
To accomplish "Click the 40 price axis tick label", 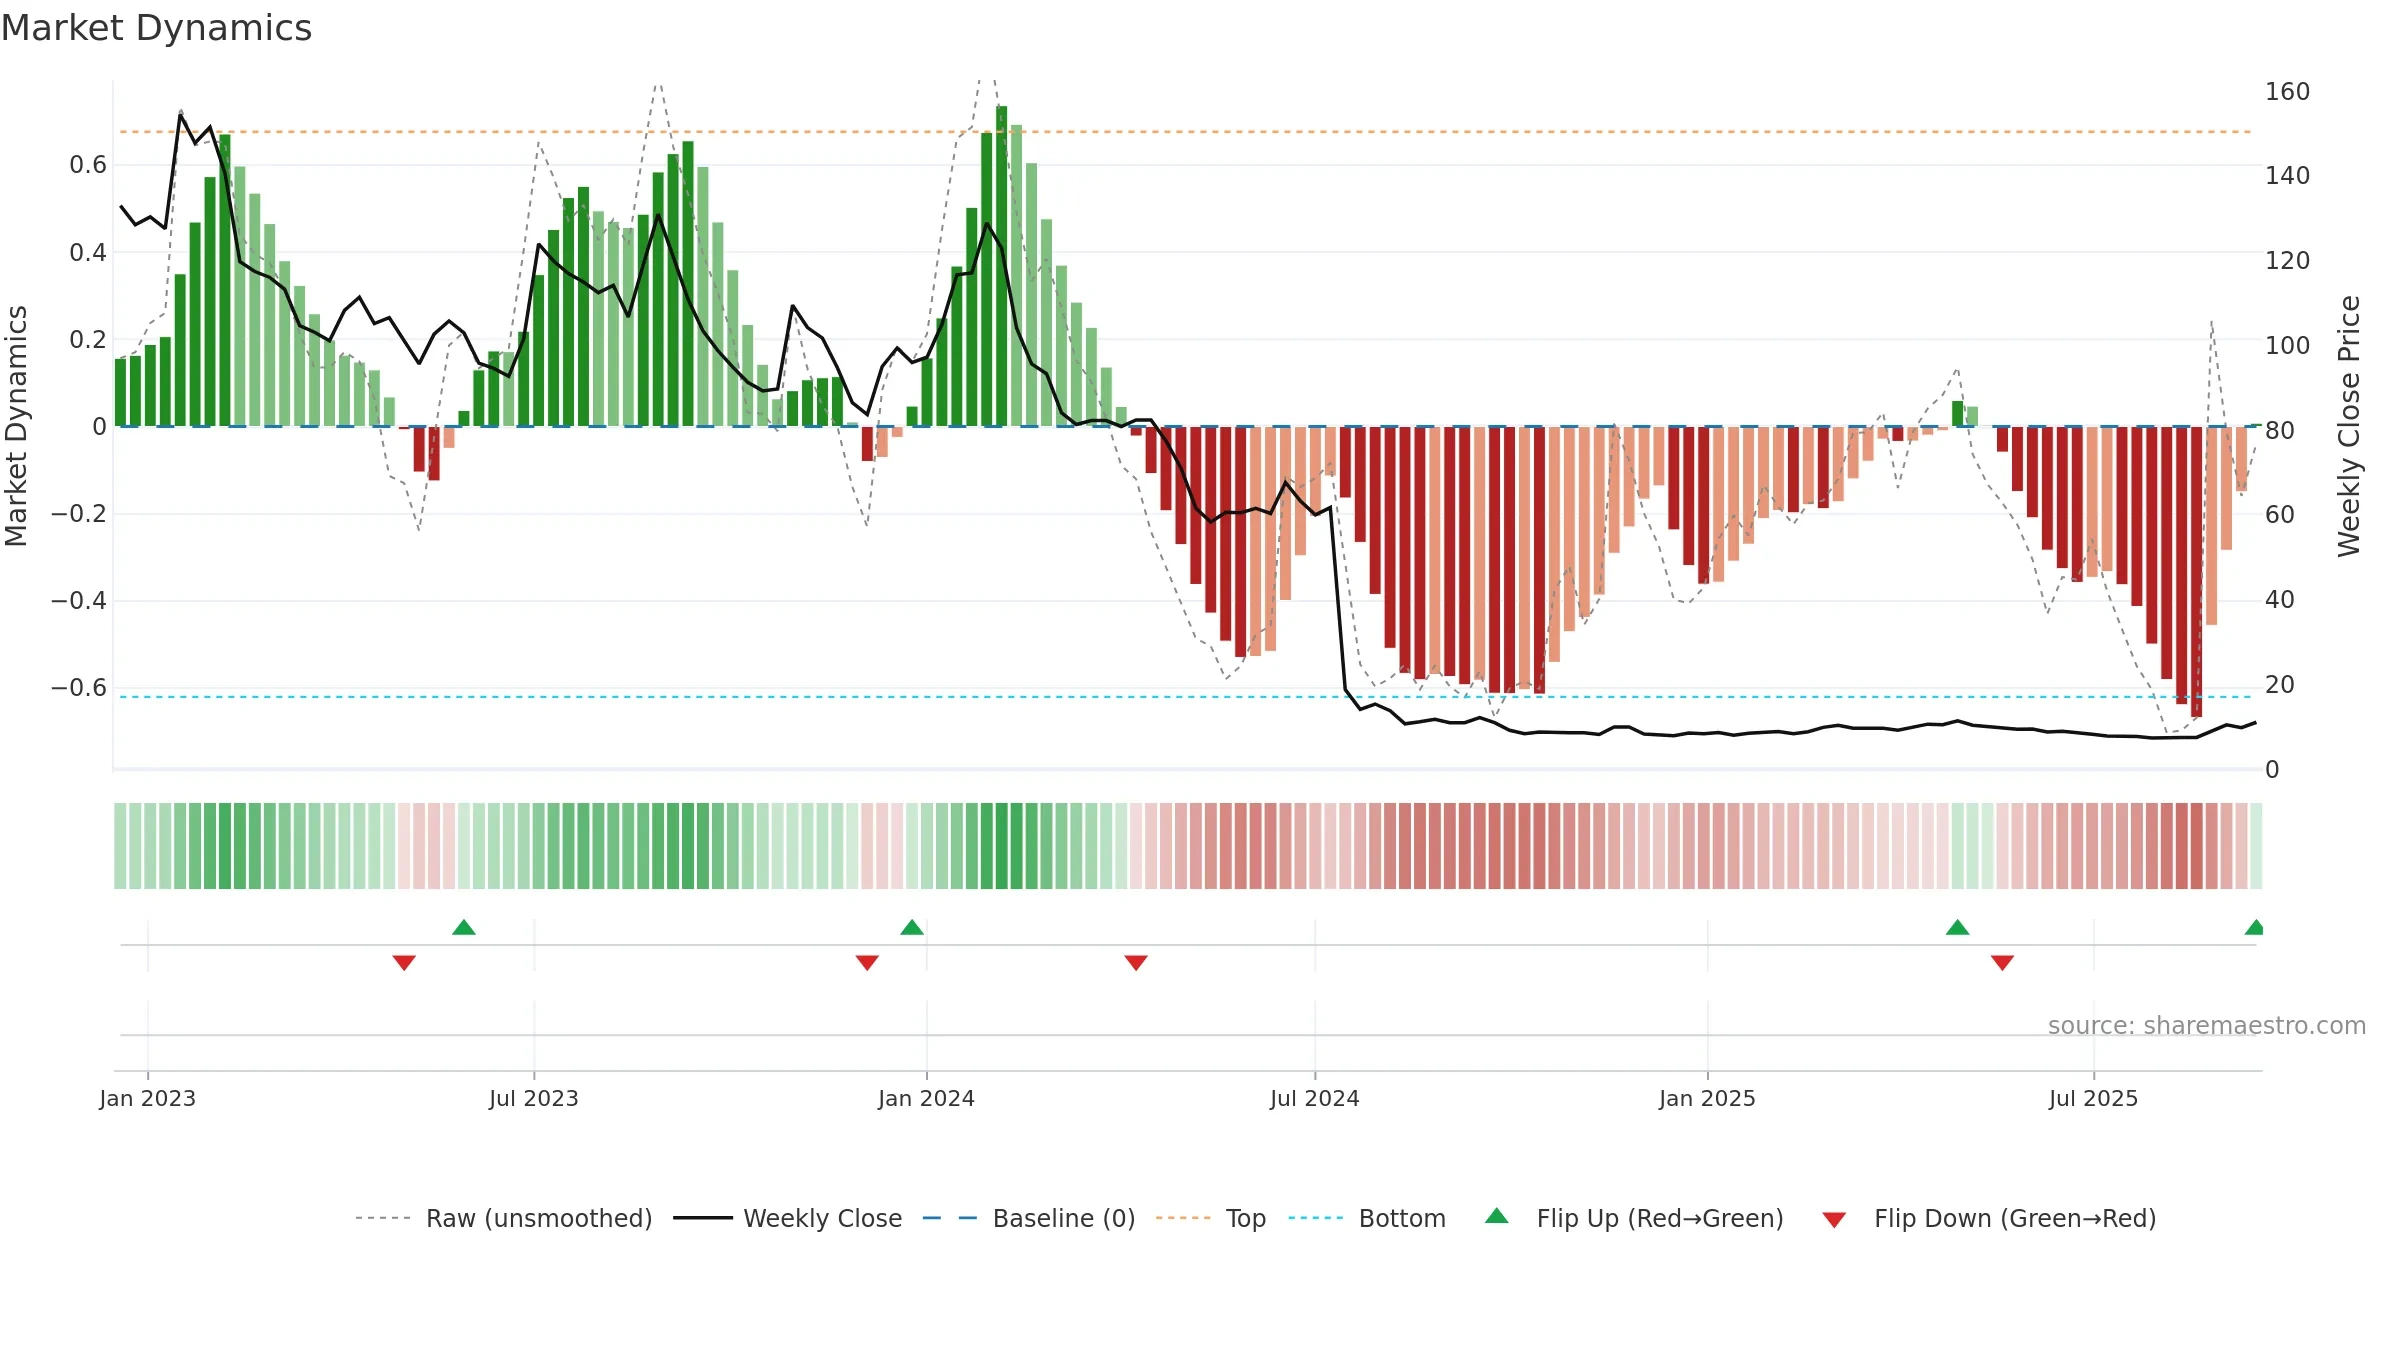I will (2280, 600).
